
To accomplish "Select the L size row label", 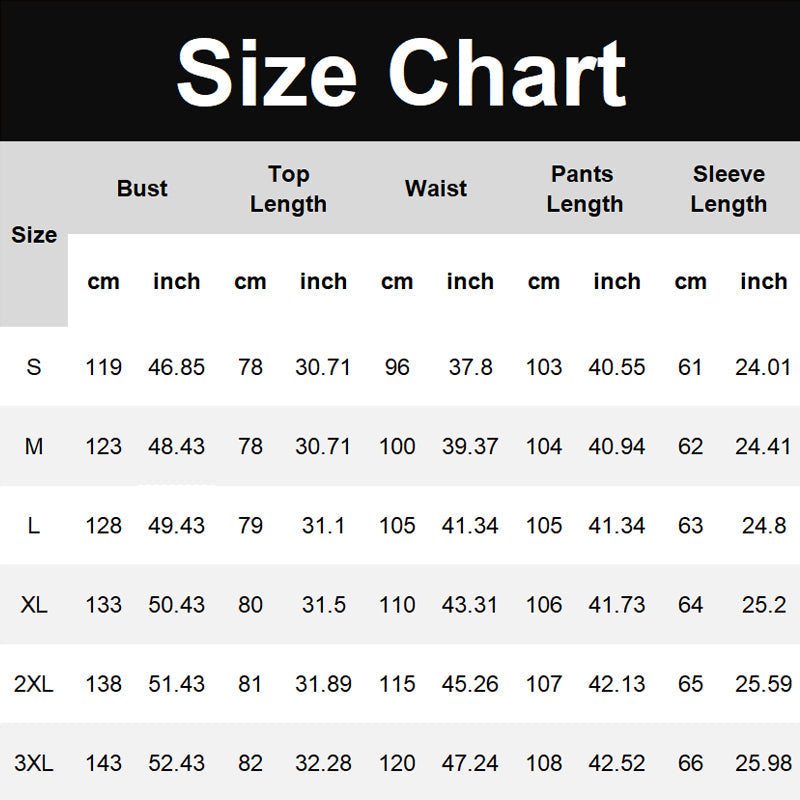I will (34, 525).
